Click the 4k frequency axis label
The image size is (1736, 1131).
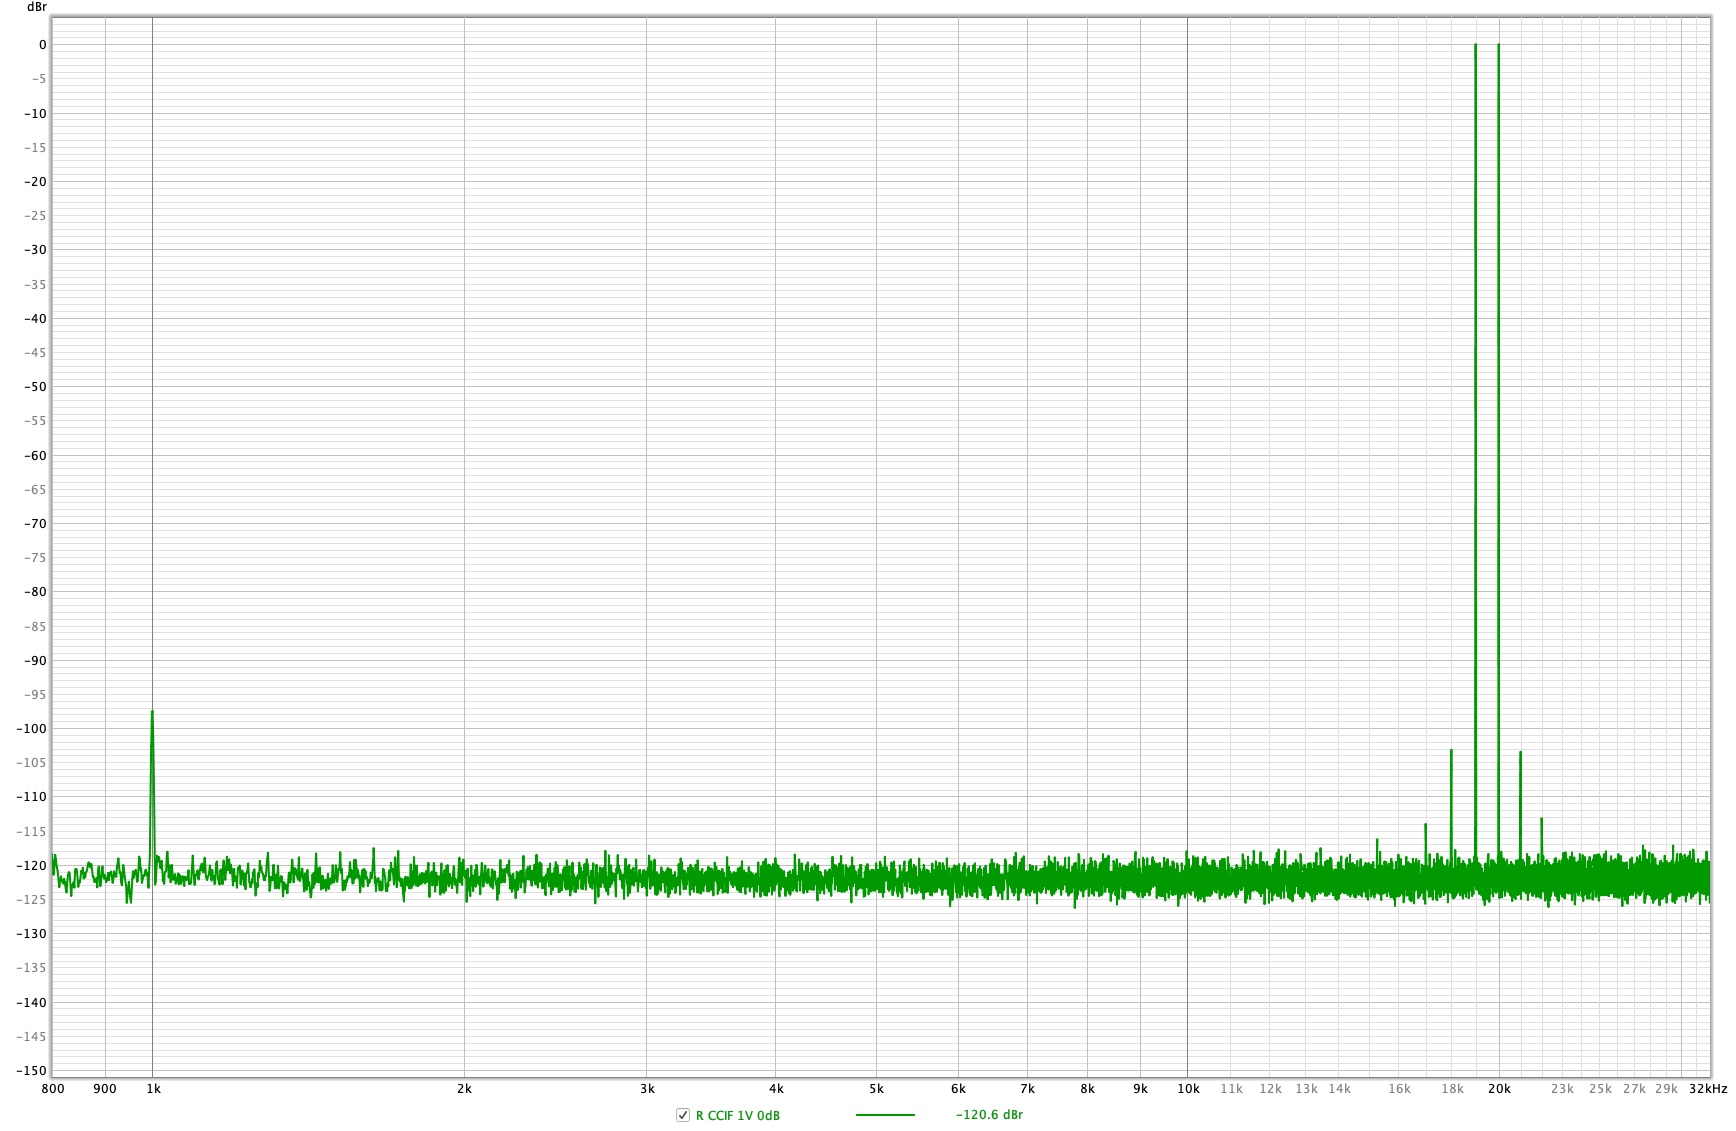[776, 1089]
